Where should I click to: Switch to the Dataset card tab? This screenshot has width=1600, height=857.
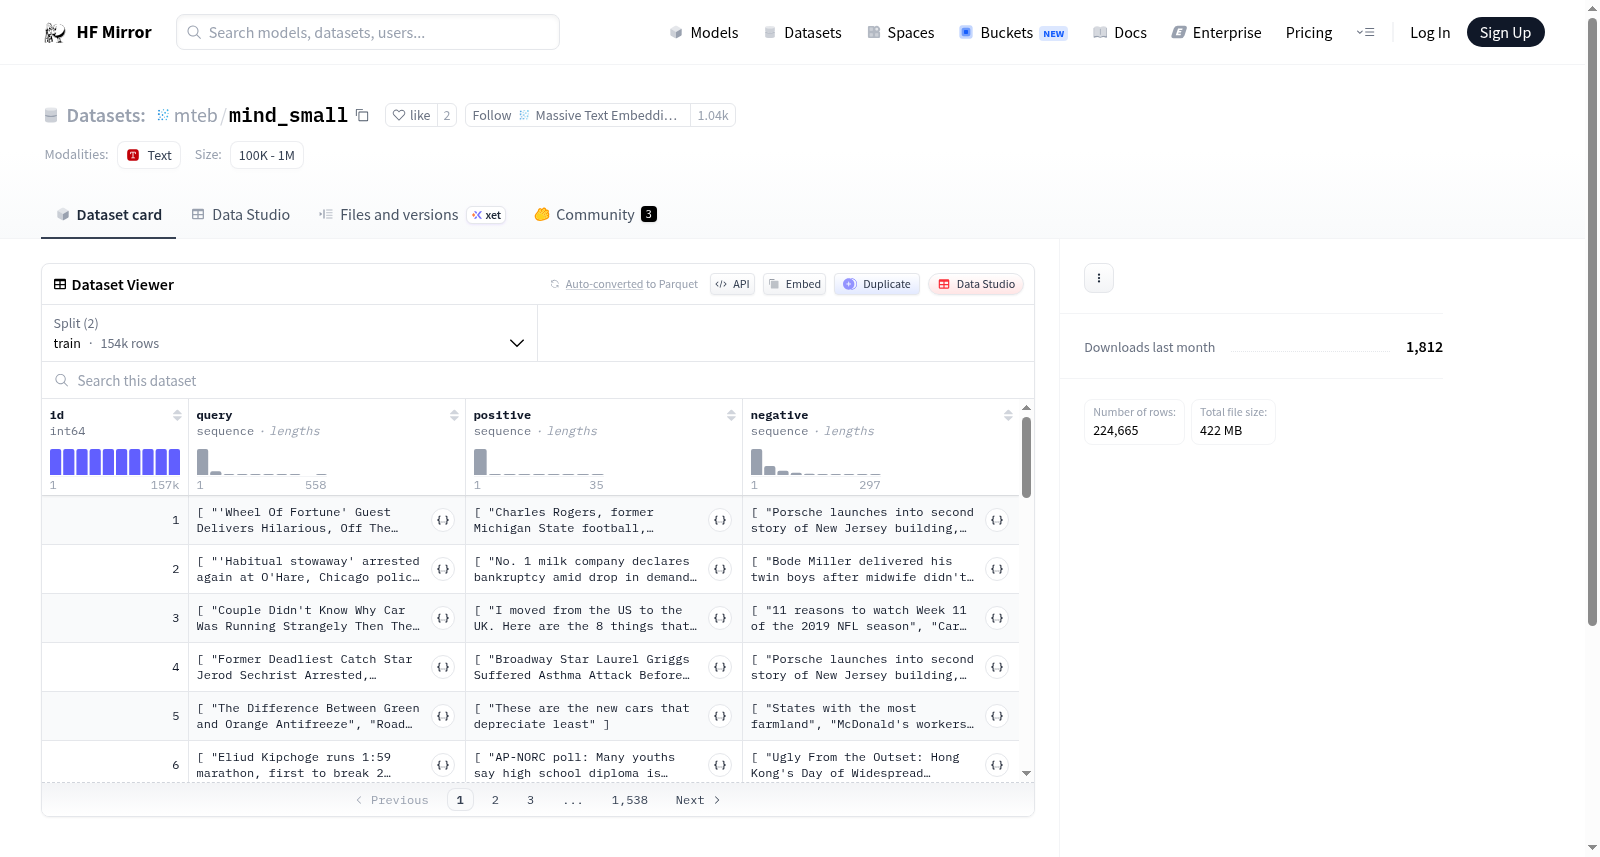(108, 214)
